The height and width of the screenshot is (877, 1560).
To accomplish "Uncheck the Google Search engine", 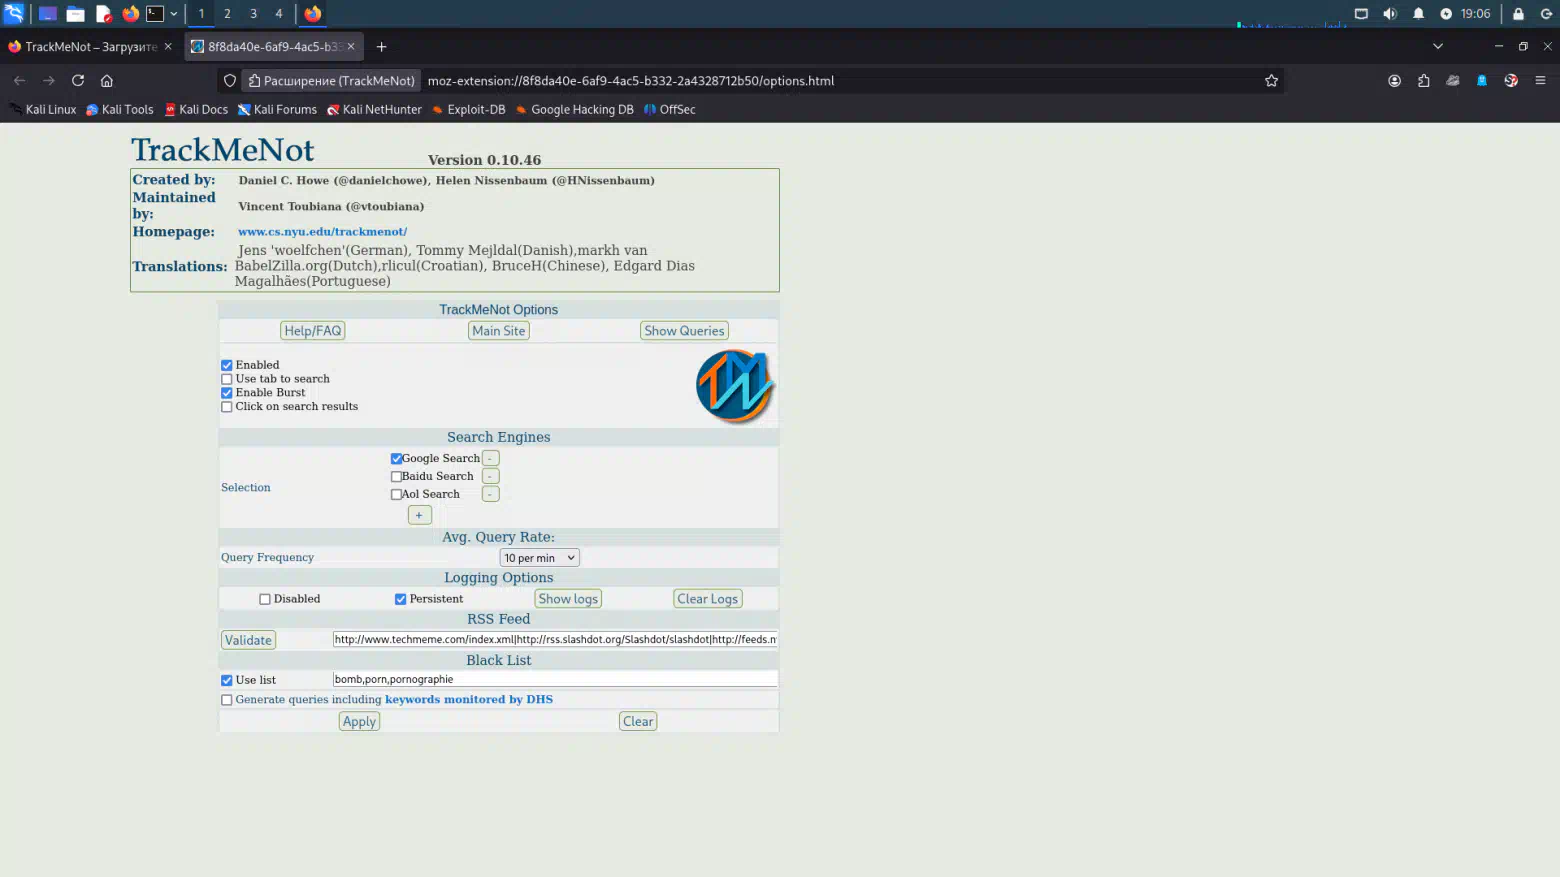I will point(396,459).
